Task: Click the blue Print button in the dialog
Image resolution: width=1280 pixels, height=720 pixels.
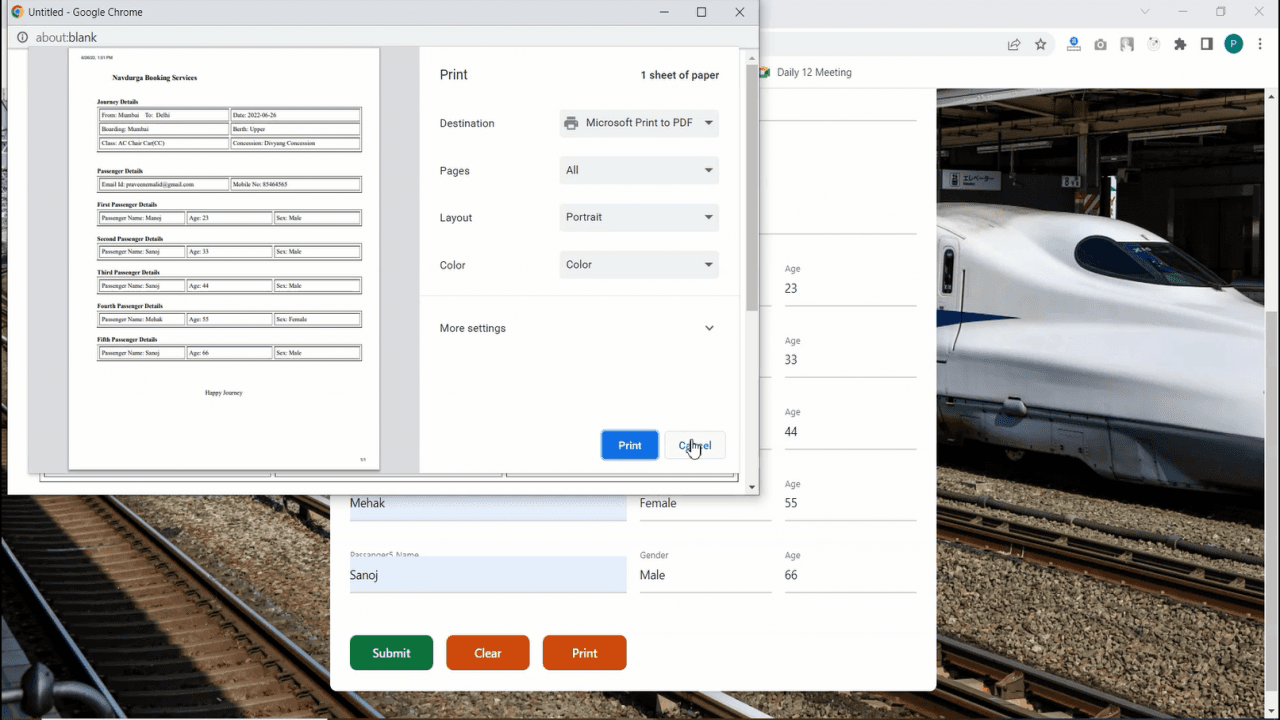Action: pyautogui.click(x=630, y=445)
